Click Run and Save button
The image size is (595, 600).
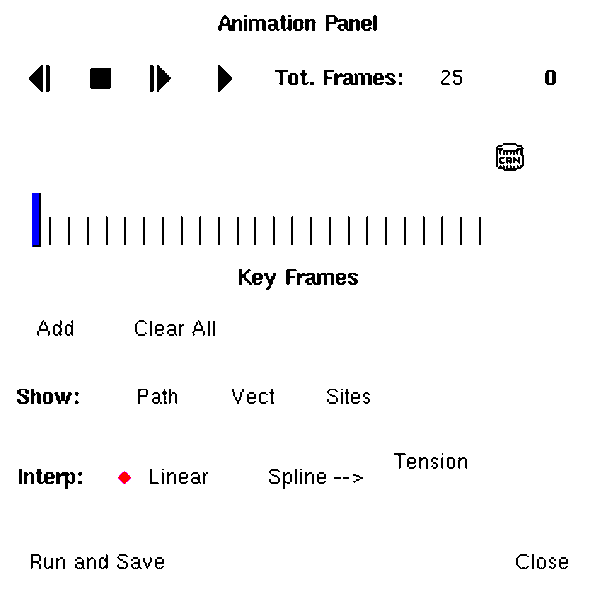point(97,562)
